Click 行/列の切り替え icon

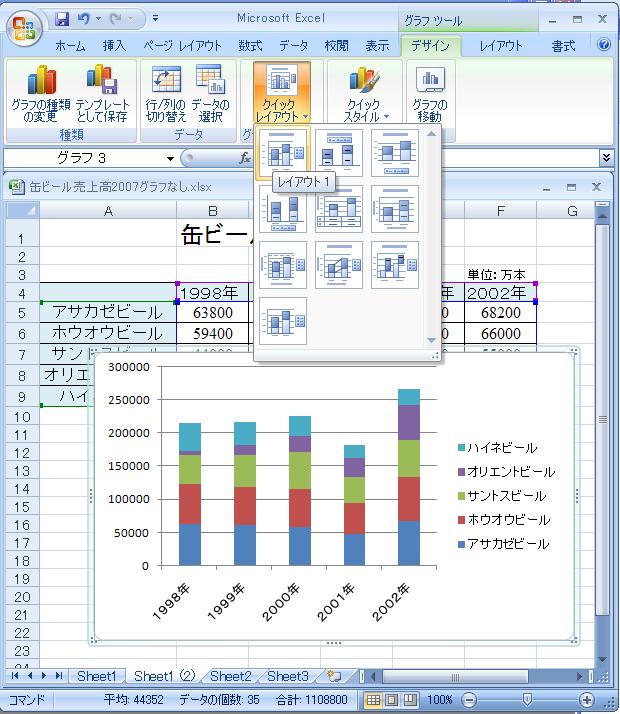(166, 94)
